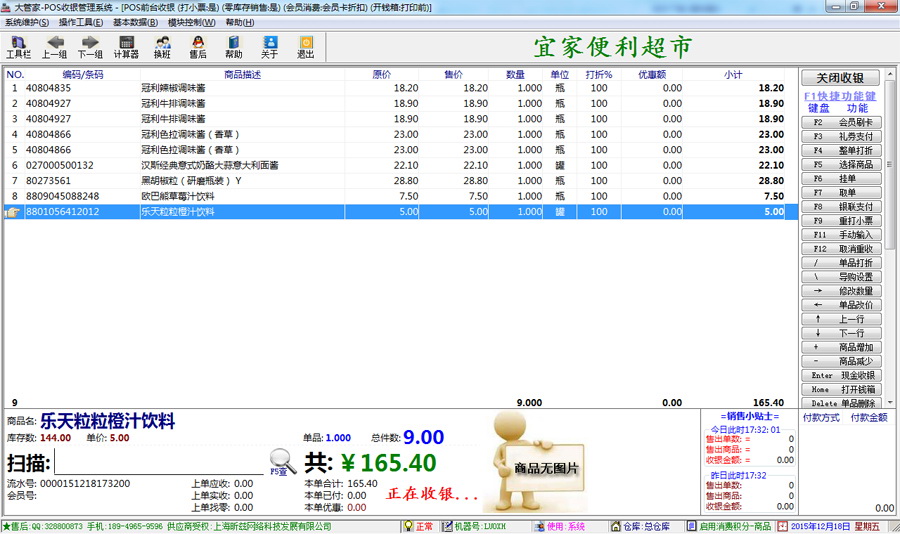This screenshot has width=900, height=534.
Task: Click the hand pointer on selected row
Action: click(x=13, y=212)
